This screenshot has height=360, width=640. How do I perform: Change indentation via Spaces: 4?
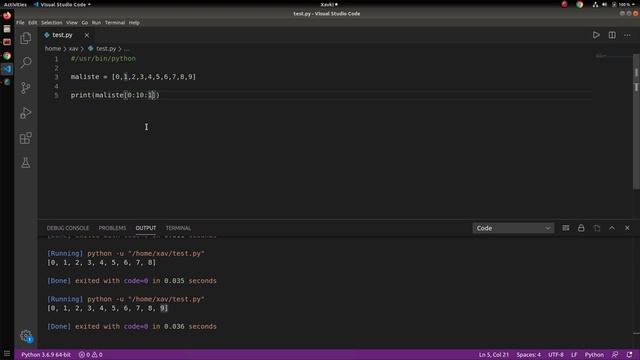pyautogui.click(x=529, y=355)
